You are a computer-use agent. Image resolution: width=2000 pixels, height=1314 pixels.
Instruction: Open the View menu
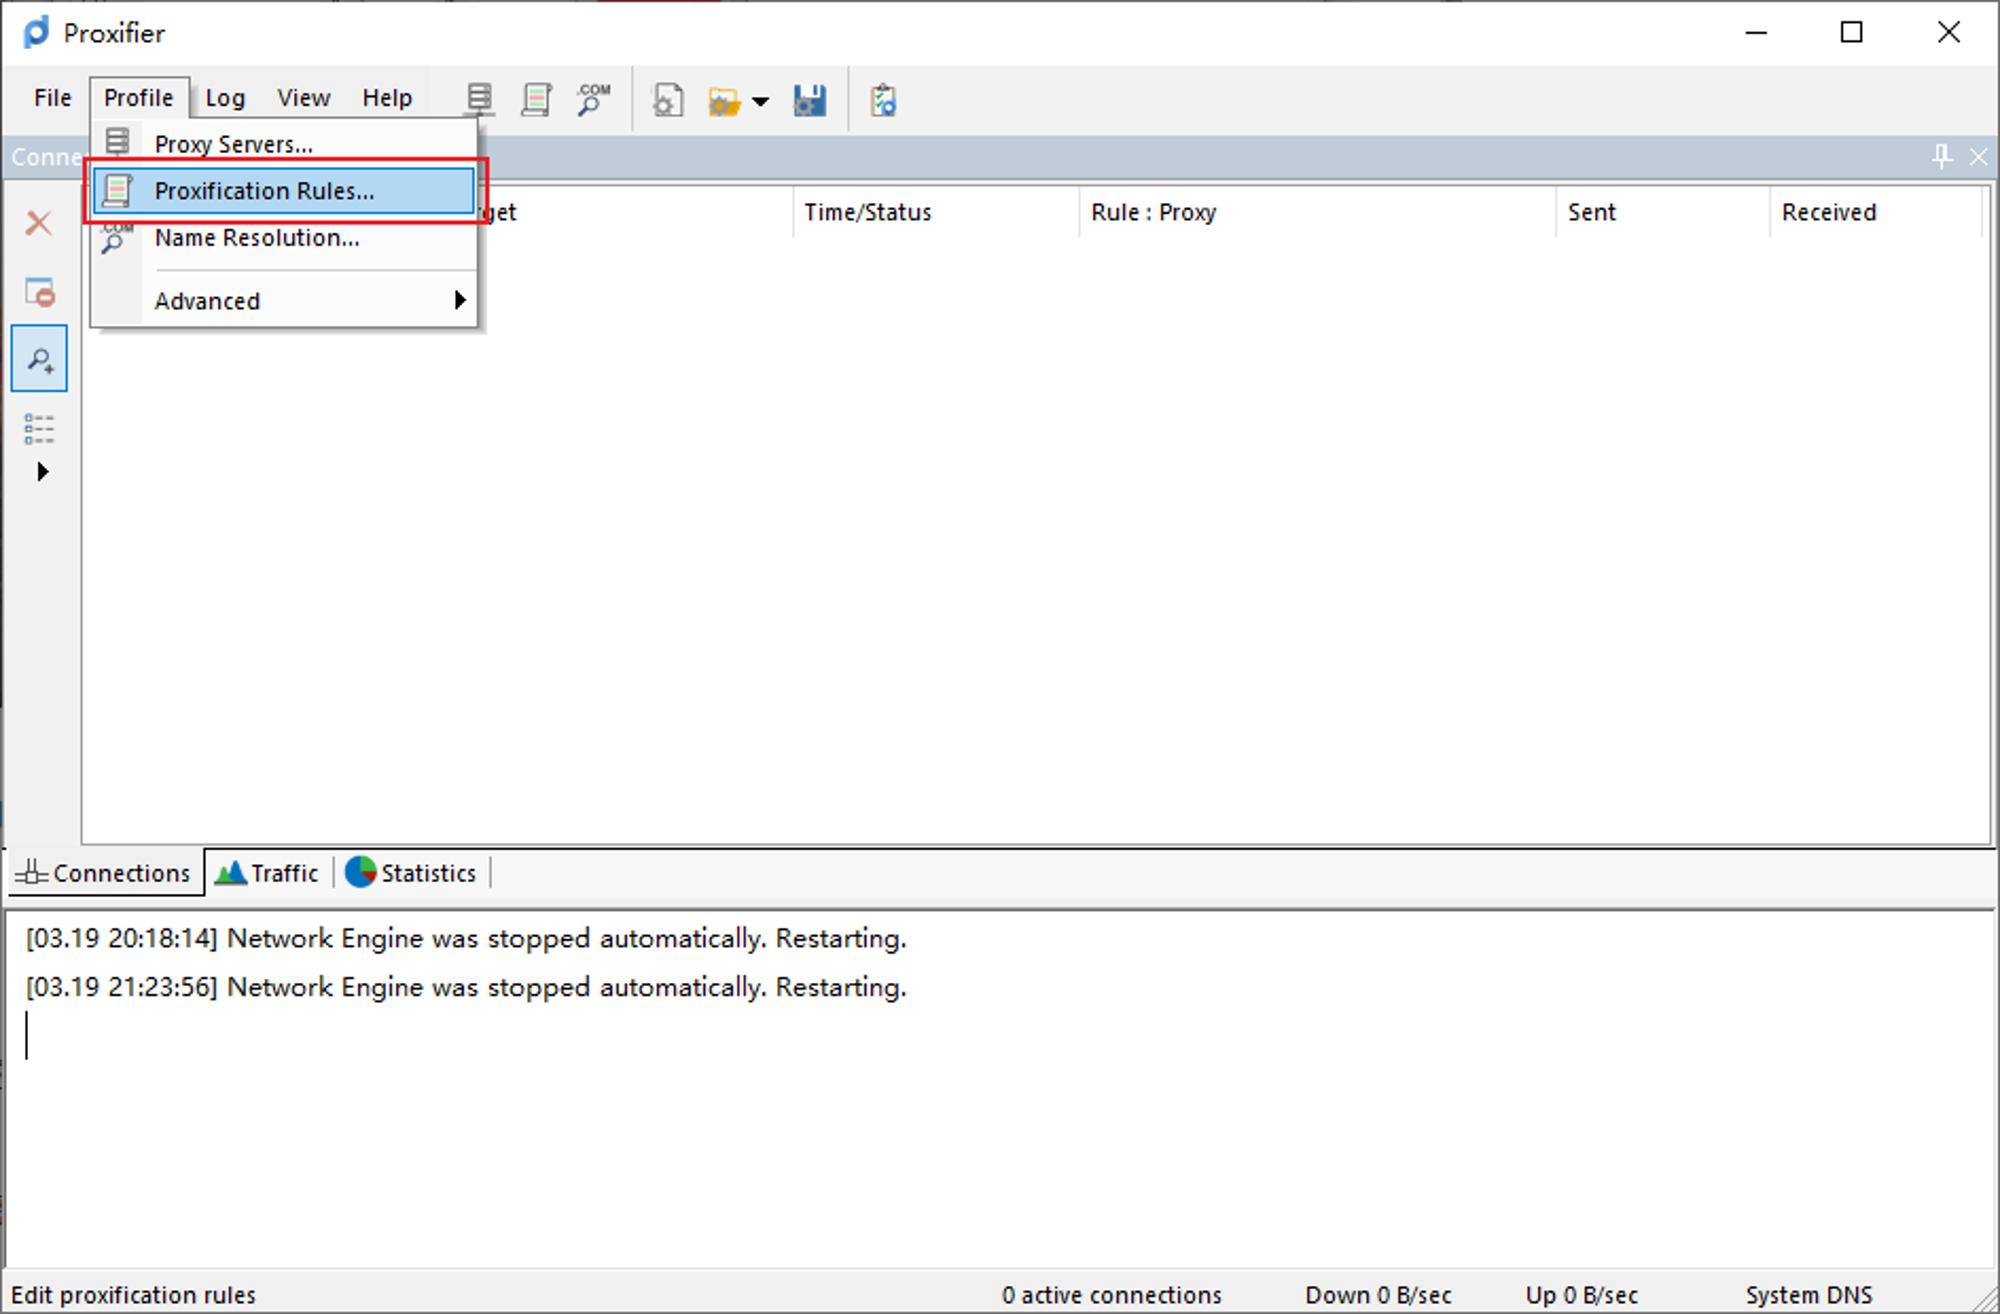304,98
